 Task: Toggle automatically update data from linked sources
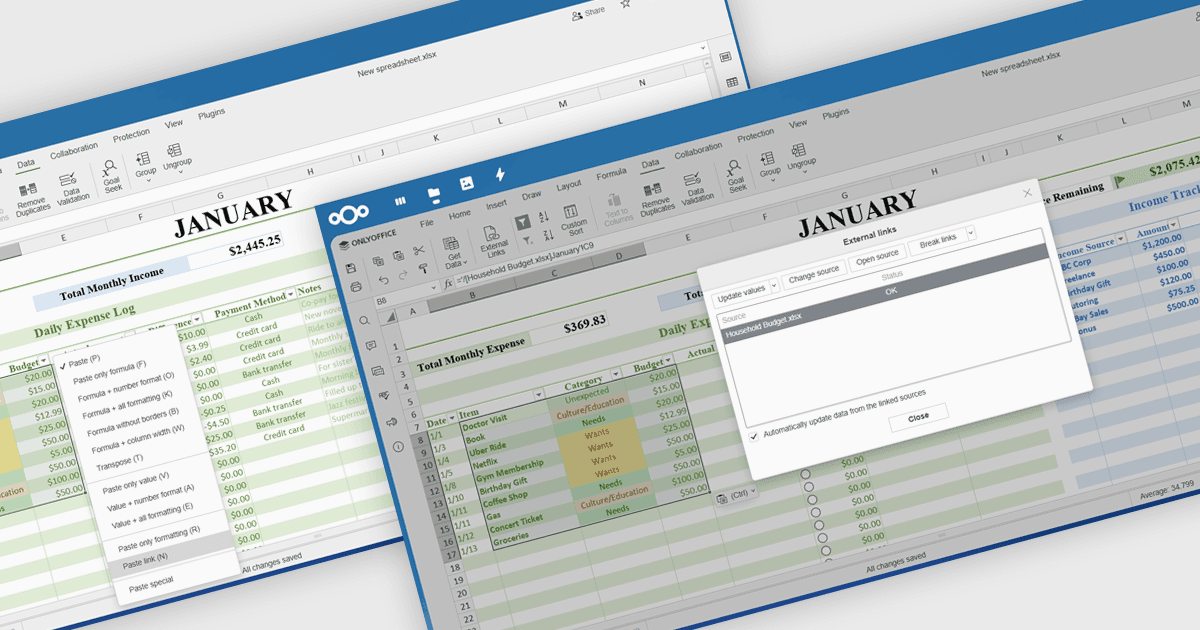pos(754,436)
